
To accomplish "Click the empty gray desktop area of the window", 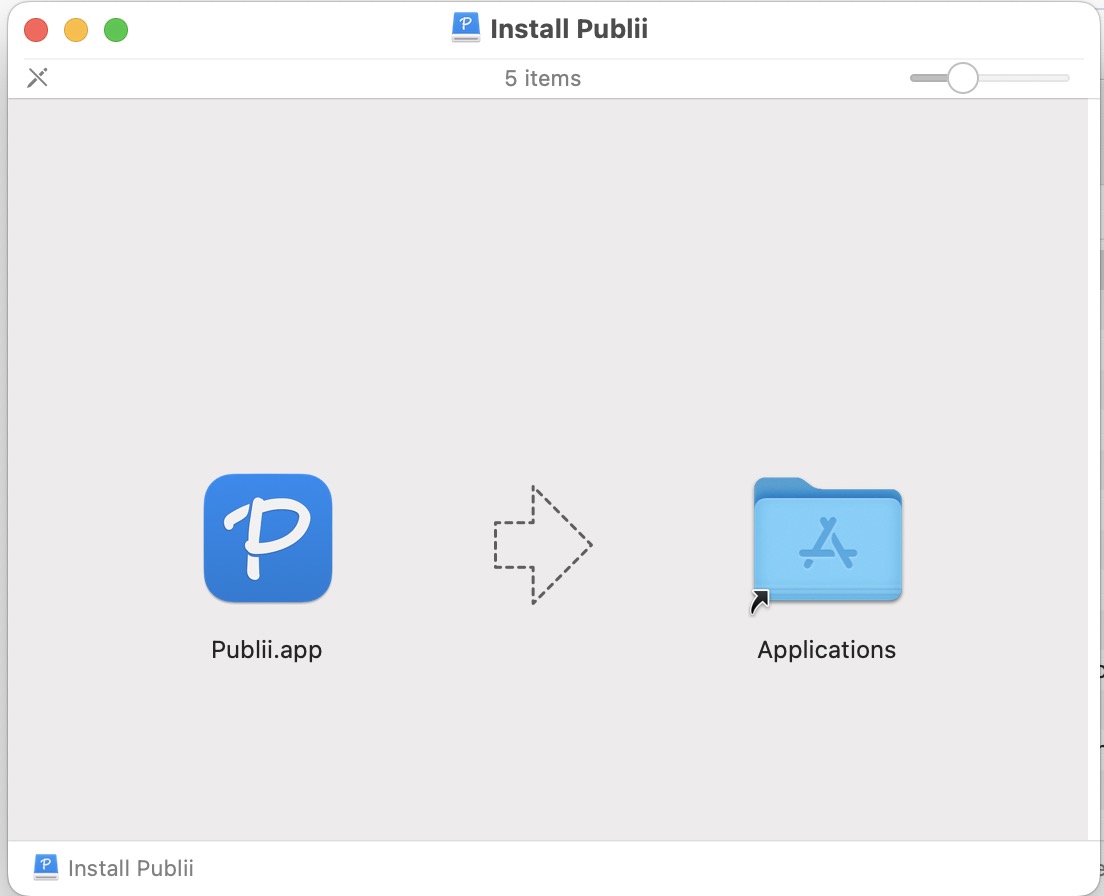I will coord(550,250).
